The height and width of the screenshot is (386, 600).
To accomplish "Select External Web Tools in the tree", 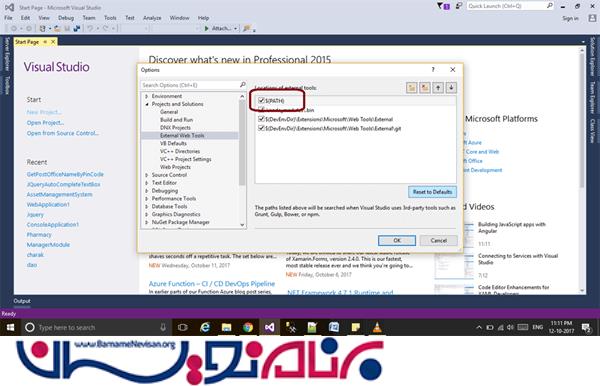I will click(182, 135).
